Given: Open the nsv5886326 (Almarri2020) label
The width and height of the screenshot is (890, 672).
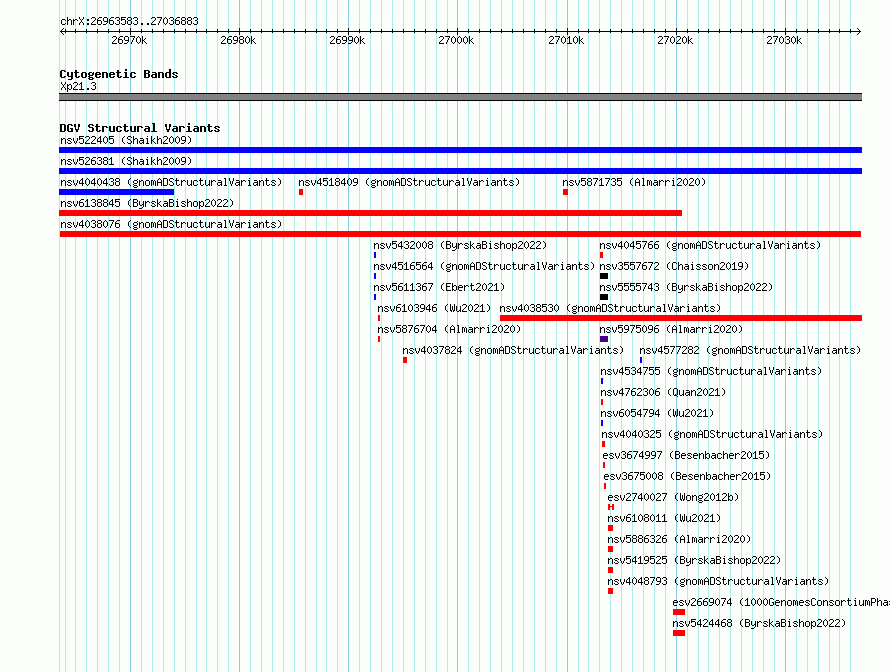Looking at the screenshot, I should point(679,539).
